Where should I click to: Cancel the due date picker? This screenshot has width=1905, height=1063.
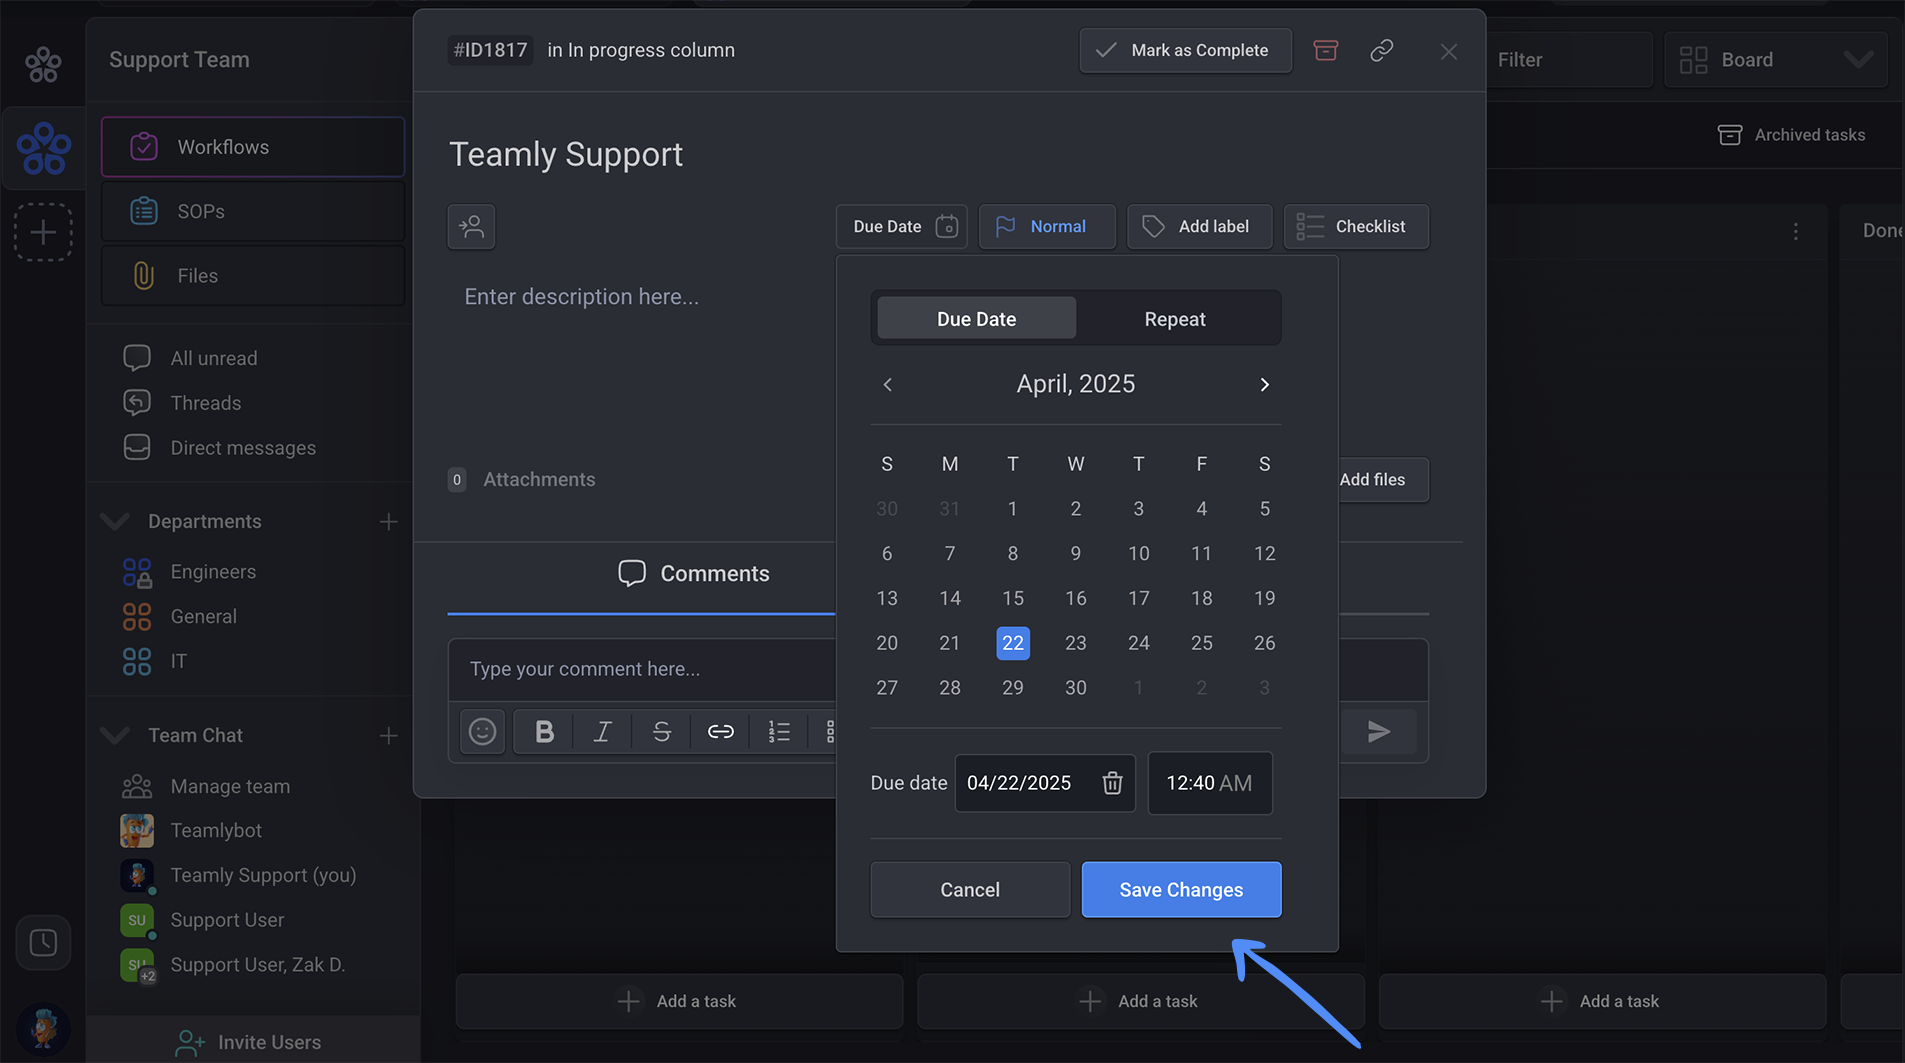pyautogui.click(x=970, y=890)
